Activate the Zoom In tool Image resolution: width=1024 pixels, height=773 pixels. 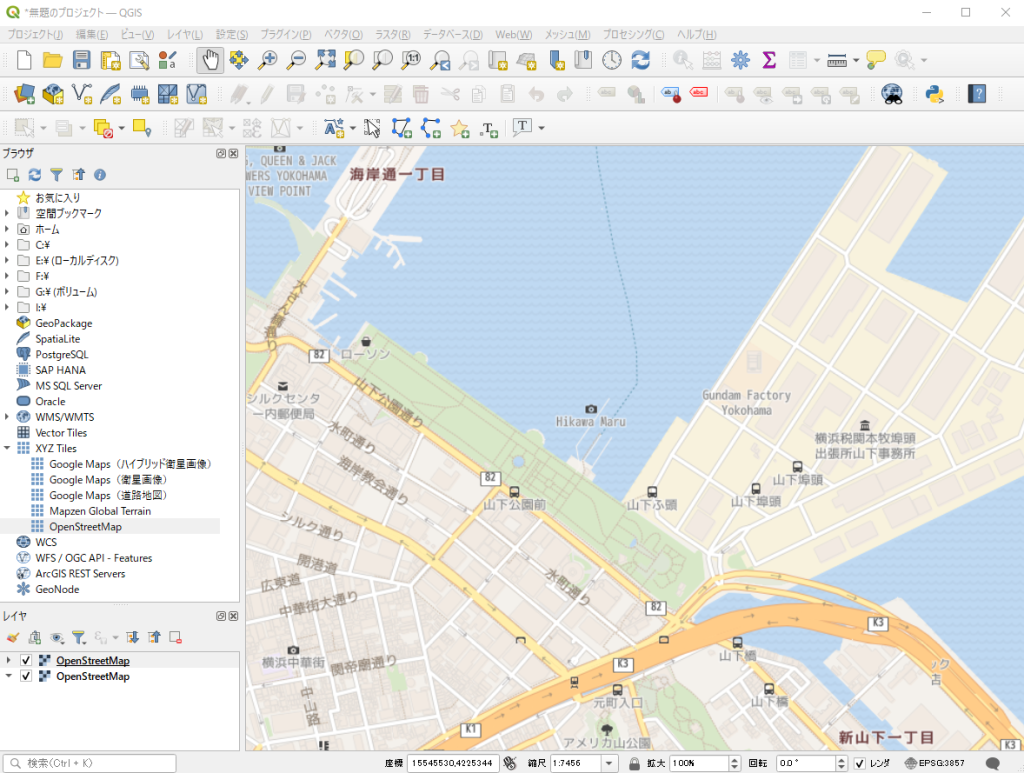click(267, 60)
